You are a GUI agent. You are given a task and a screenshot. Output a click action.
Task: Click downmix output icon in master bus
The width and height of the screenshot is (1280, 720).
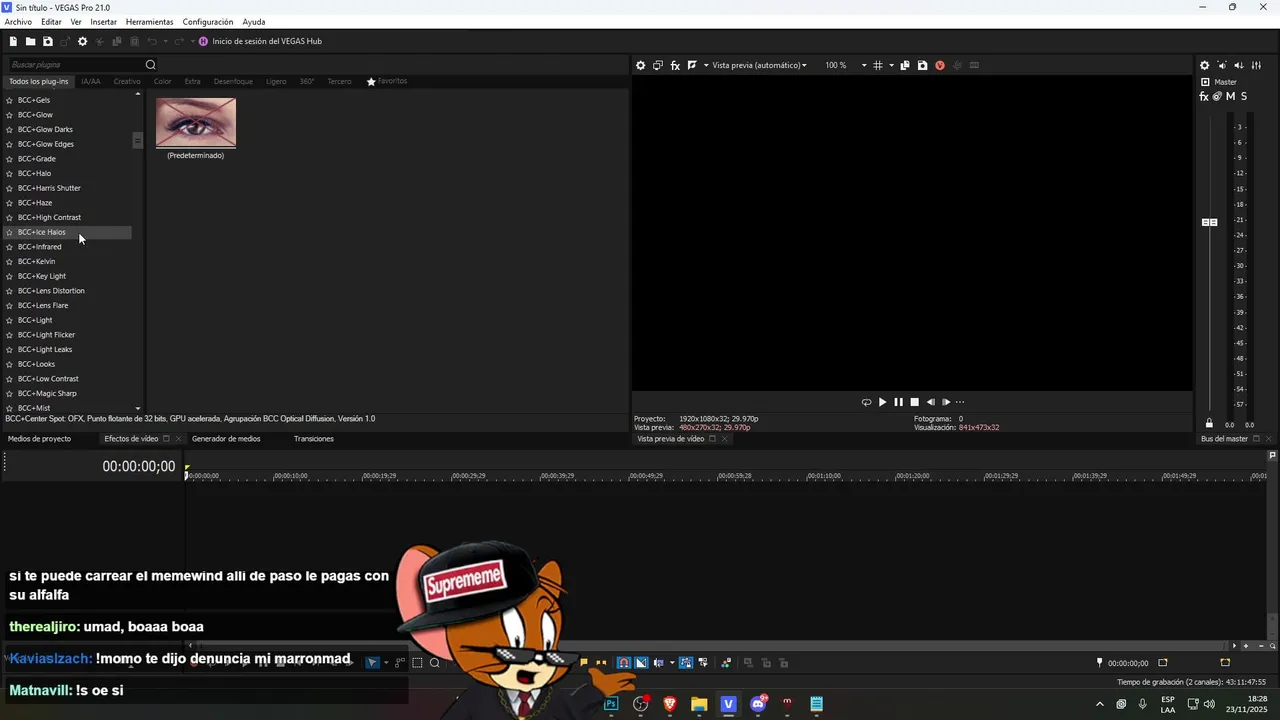[x=1222, y=65]
